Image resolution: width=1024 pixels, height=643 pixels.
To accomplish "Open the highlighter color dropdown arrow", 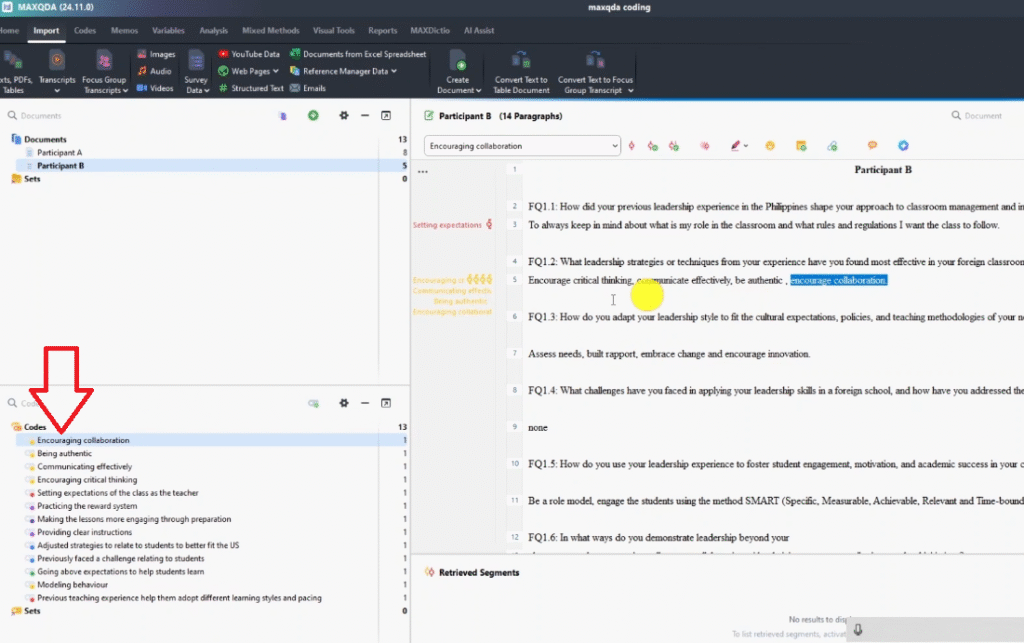I will [746, 146].
